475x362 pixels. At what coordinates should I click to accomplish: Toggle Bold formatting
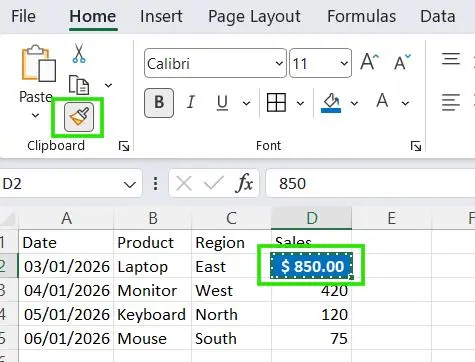coord(159,103)
